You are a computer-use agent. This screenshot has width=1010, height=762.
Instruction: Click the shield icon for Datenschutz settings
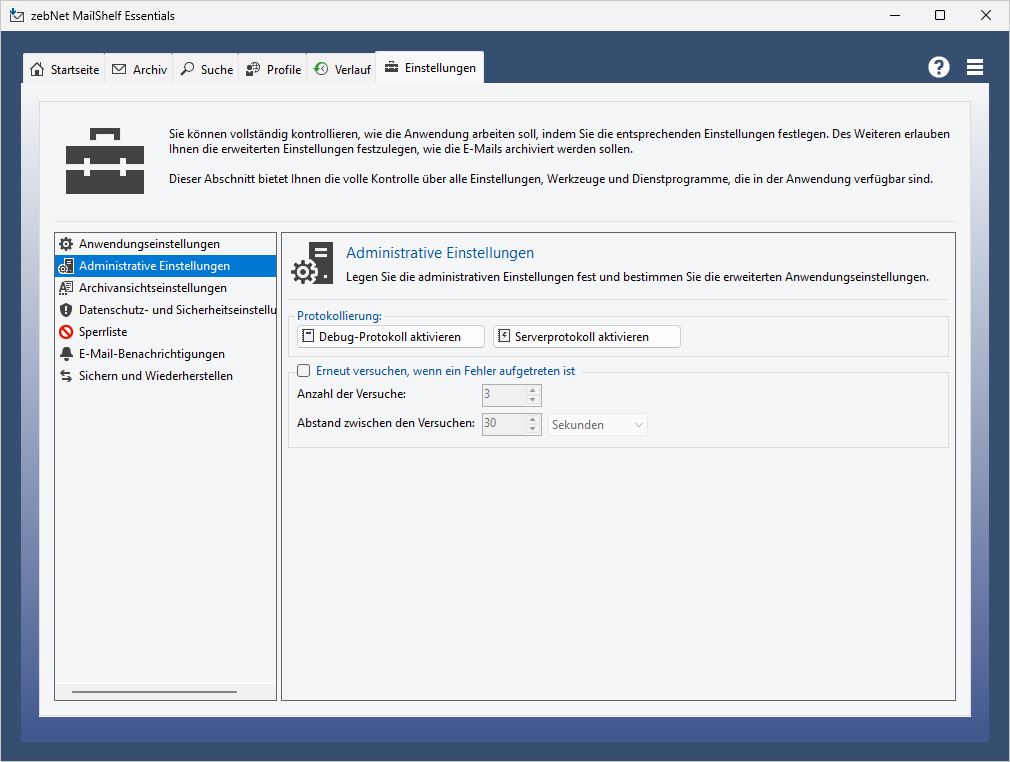[66, 310]
